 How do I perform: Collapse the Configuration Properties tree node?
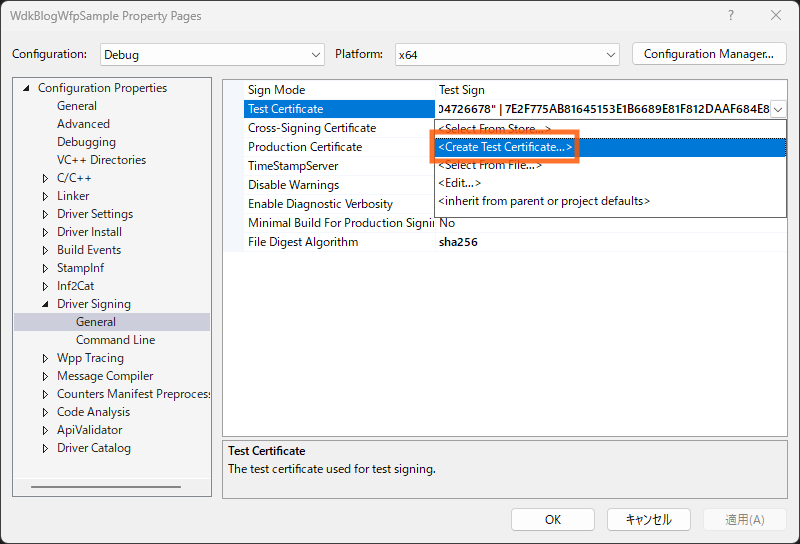point(27,88)
